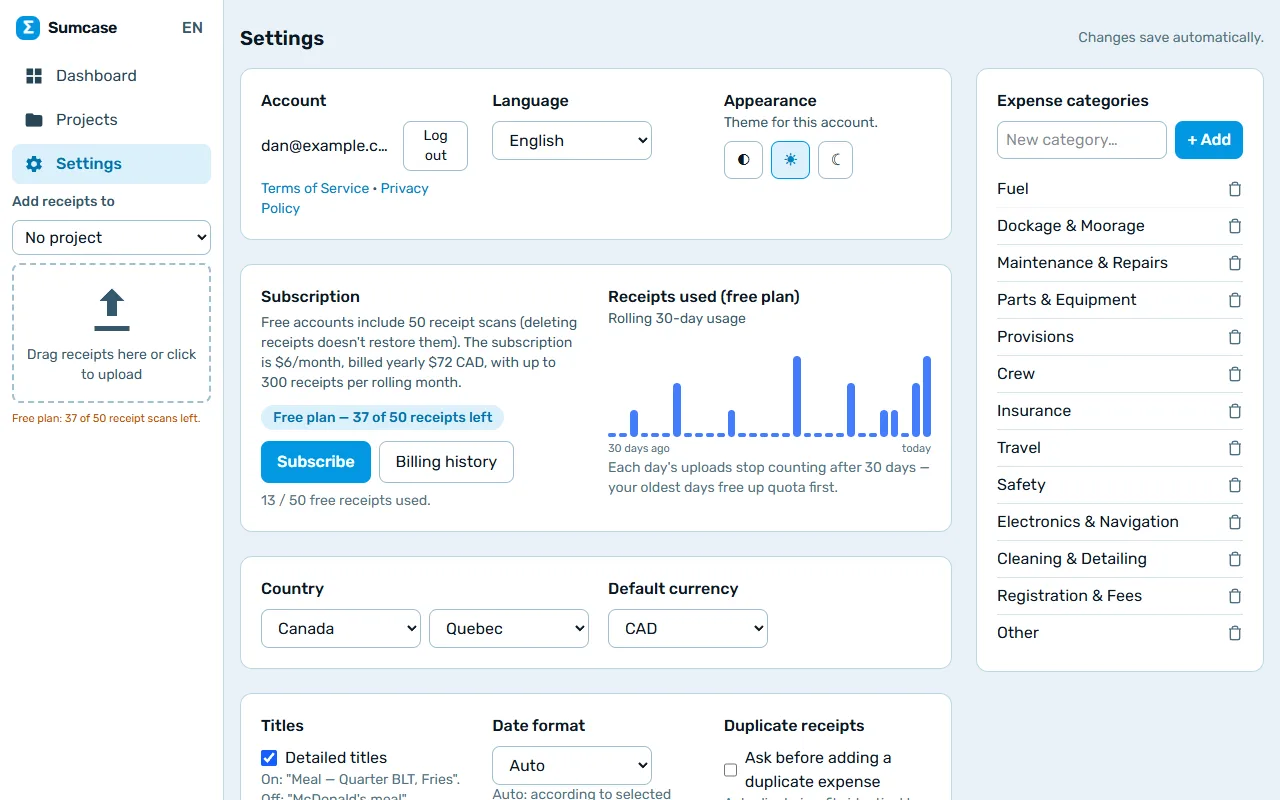The image size is (1280, 800).
Task: Click the Subscribe button
Action: (316, 462)
